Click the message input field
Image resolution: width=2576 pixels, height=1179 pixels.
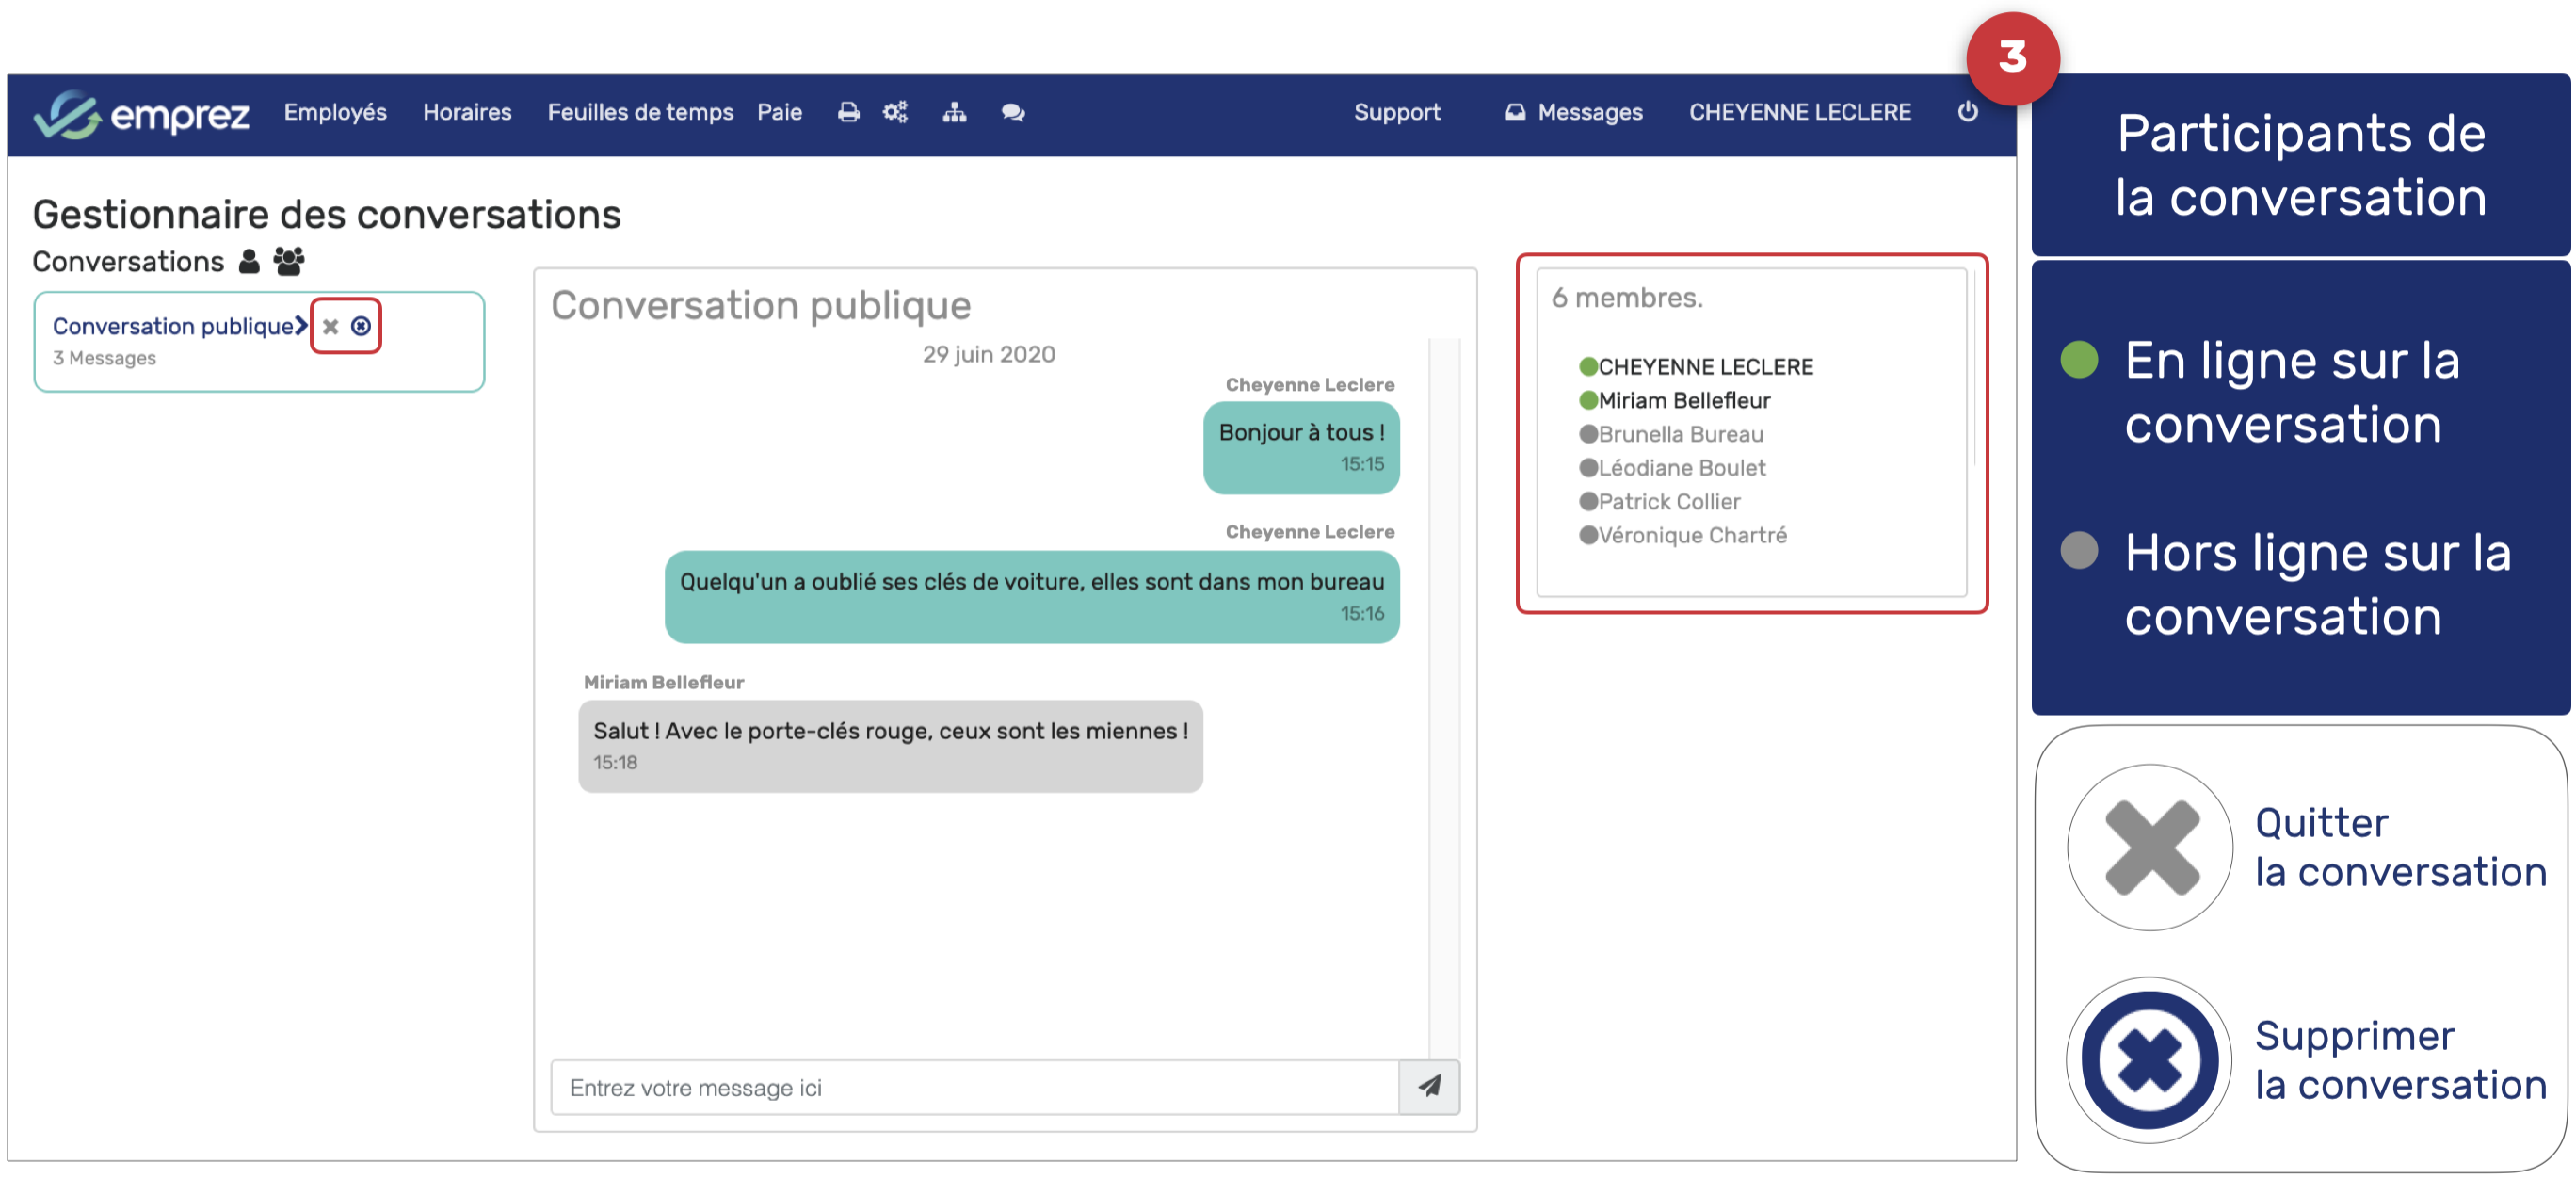click(x=974, y=1087)
